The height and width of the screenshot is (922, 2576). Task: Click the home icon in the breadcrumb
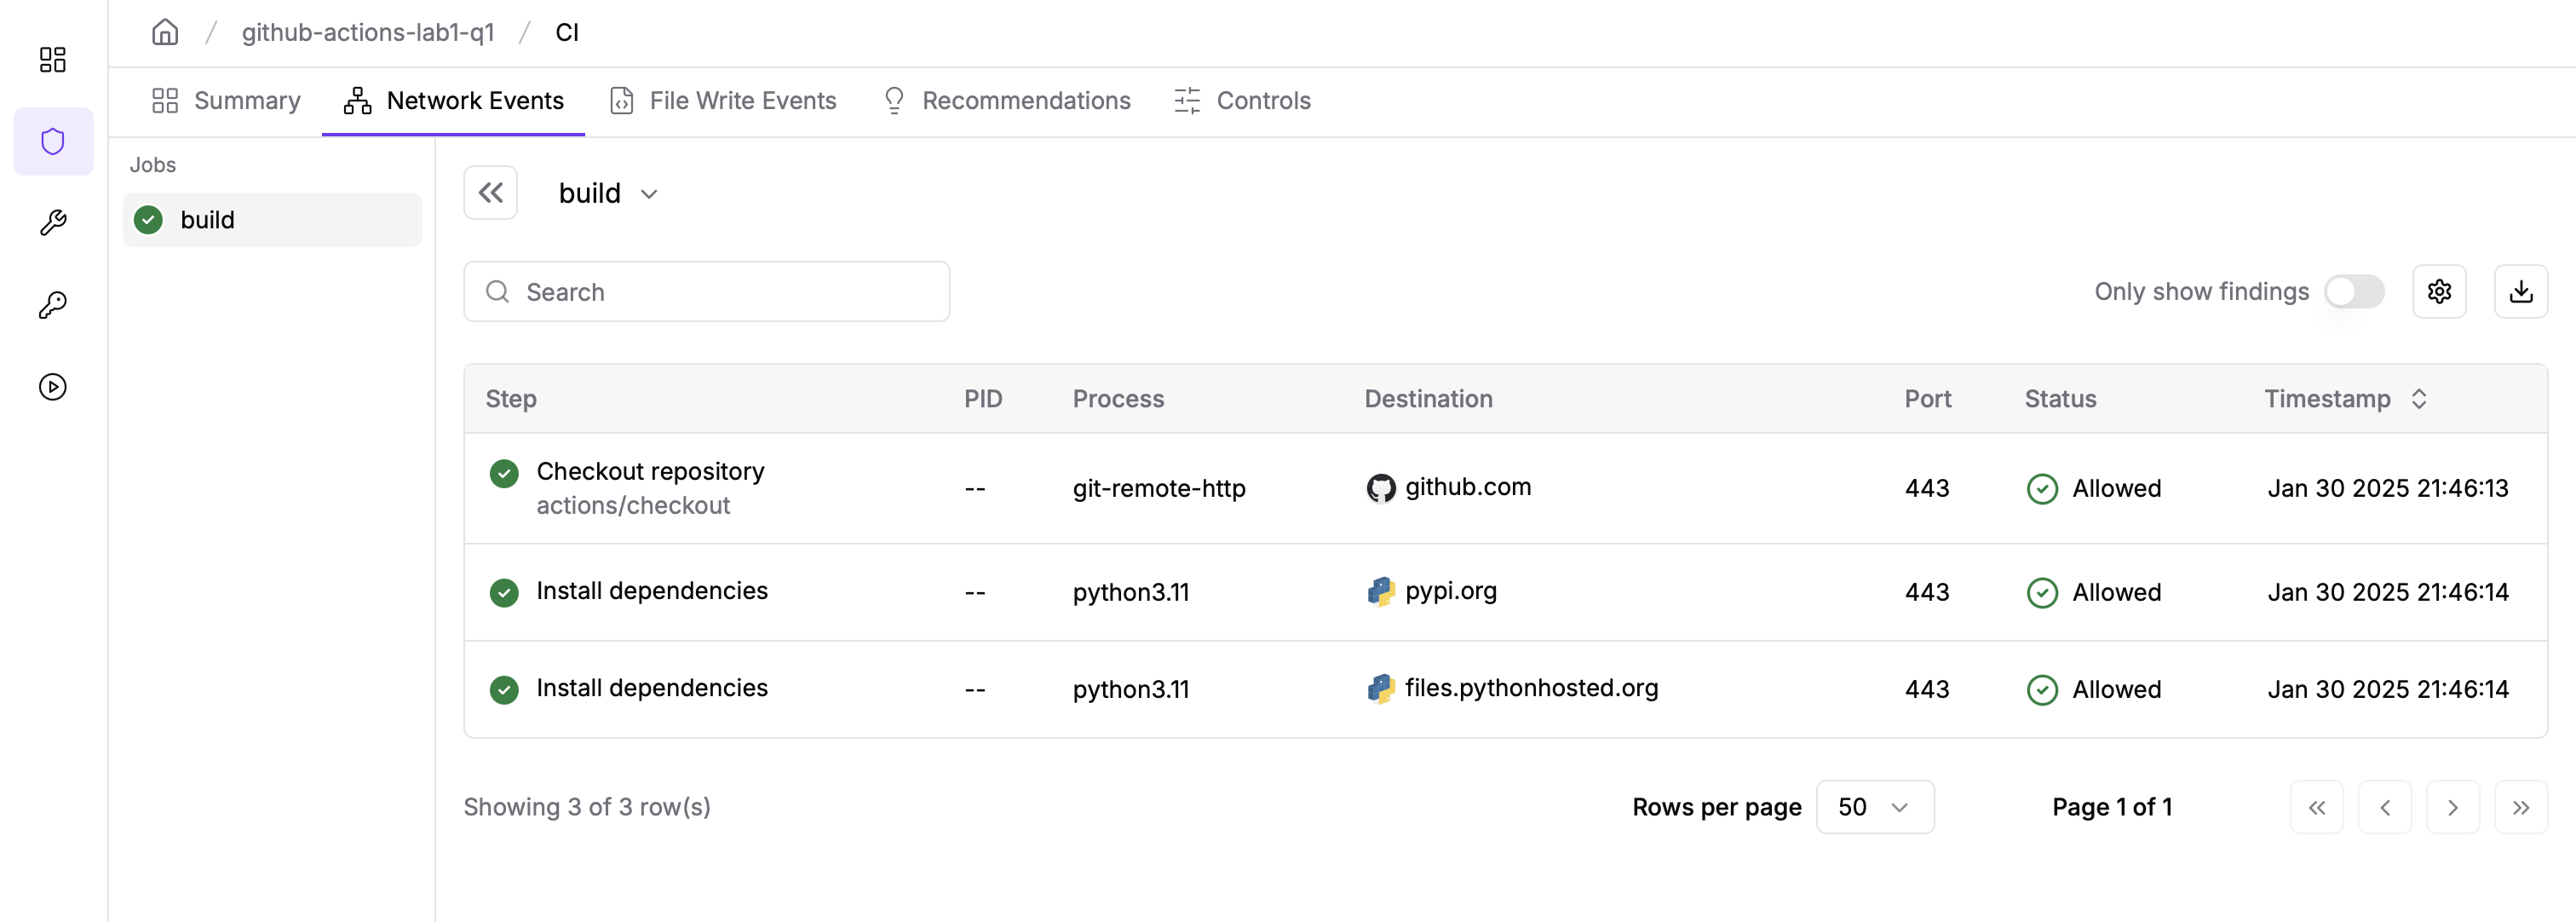[x=165, y=31]
